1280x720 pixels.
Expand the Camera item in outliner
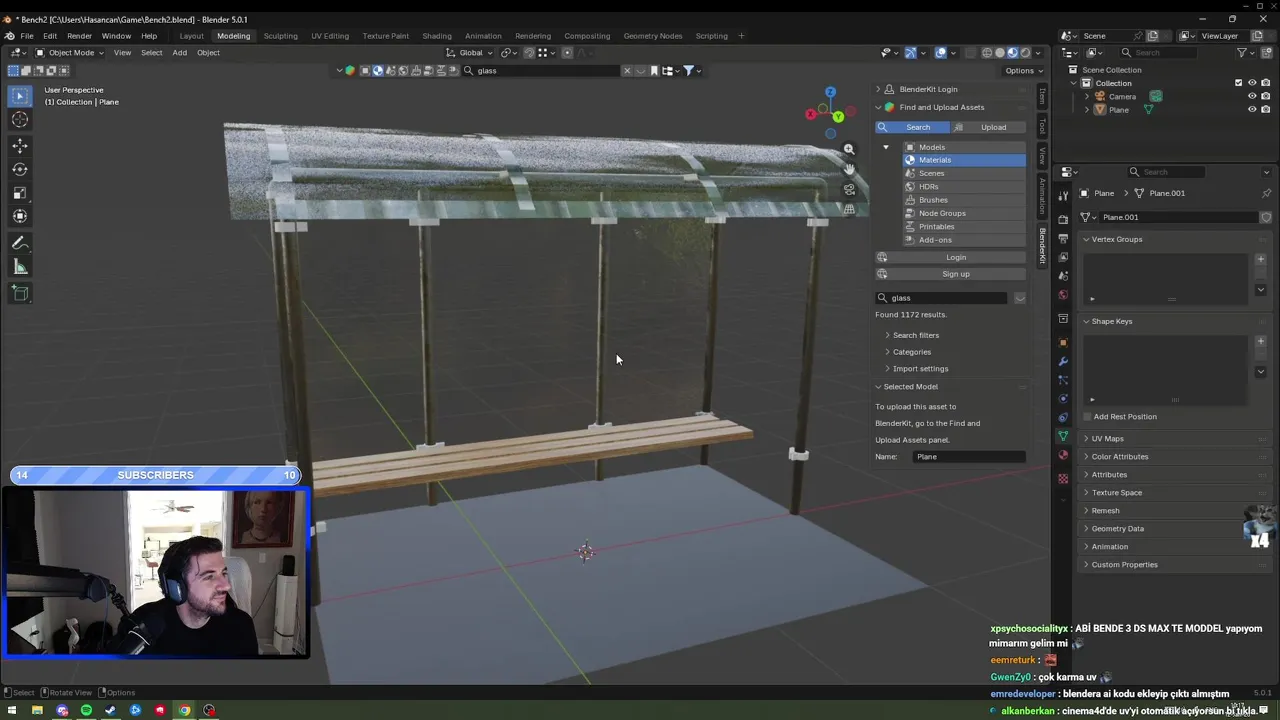coord(1087,97)
